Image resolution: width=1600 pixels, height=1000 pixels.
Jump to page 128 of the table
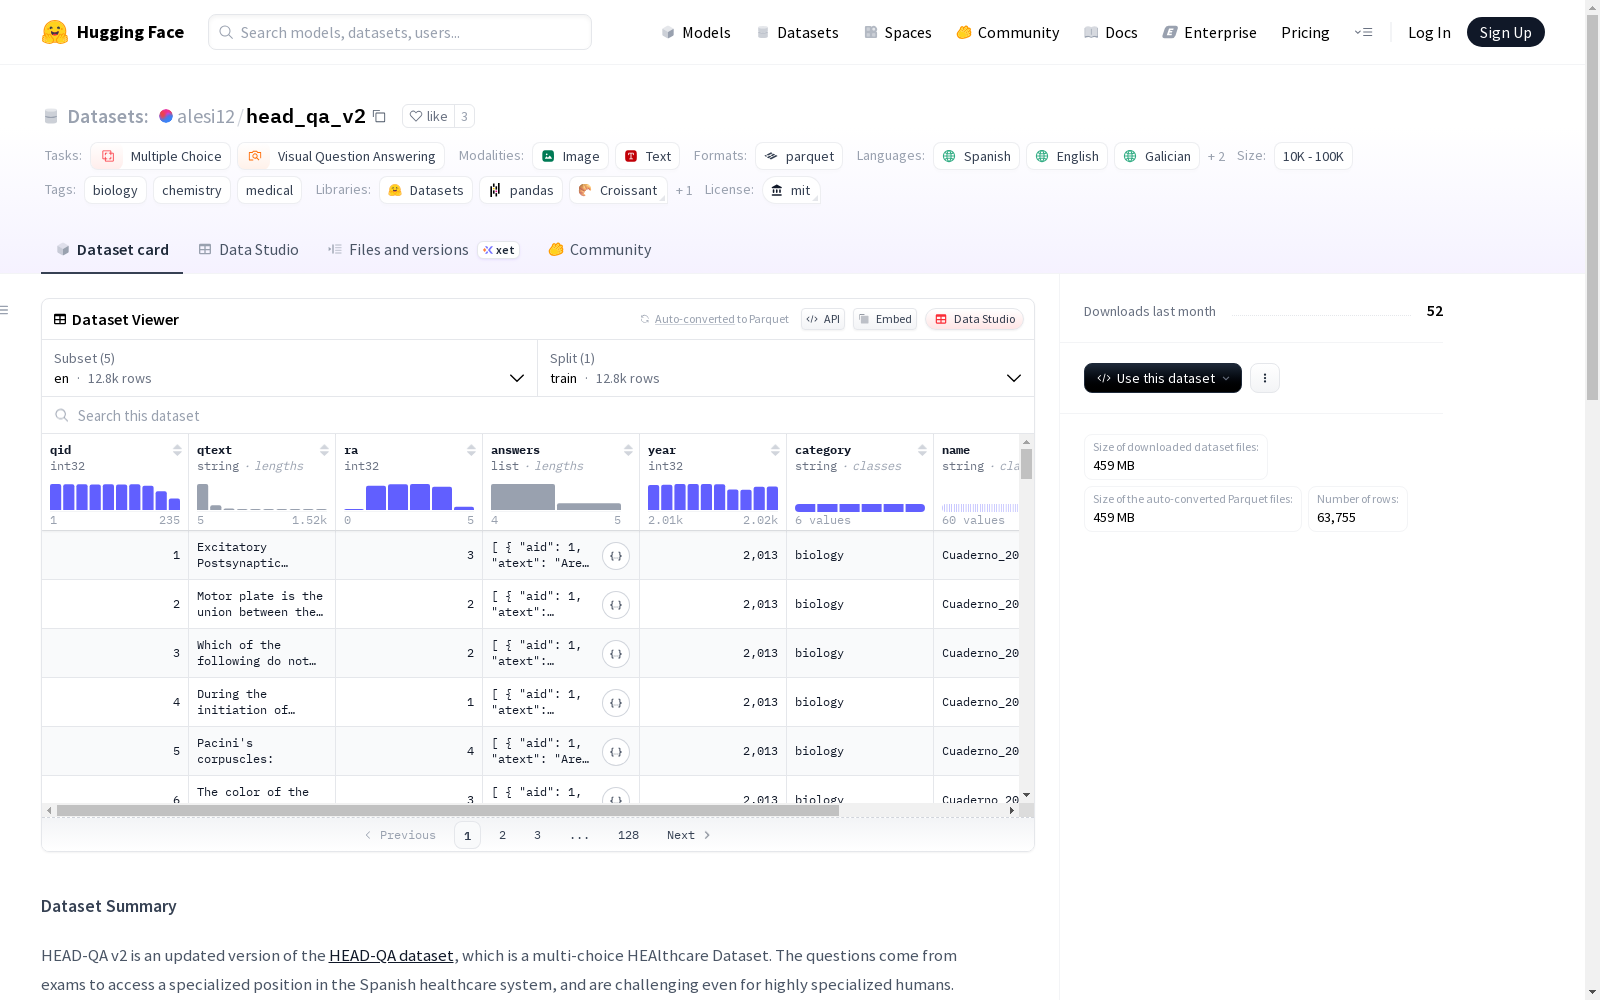[628, 835]
